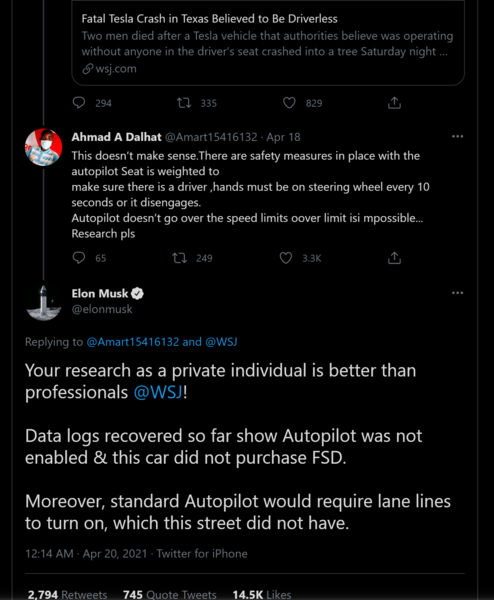Like Ahmad A Dalhat's tweet with 3.3K likes
494x600 pixels.
pos(285,258)
